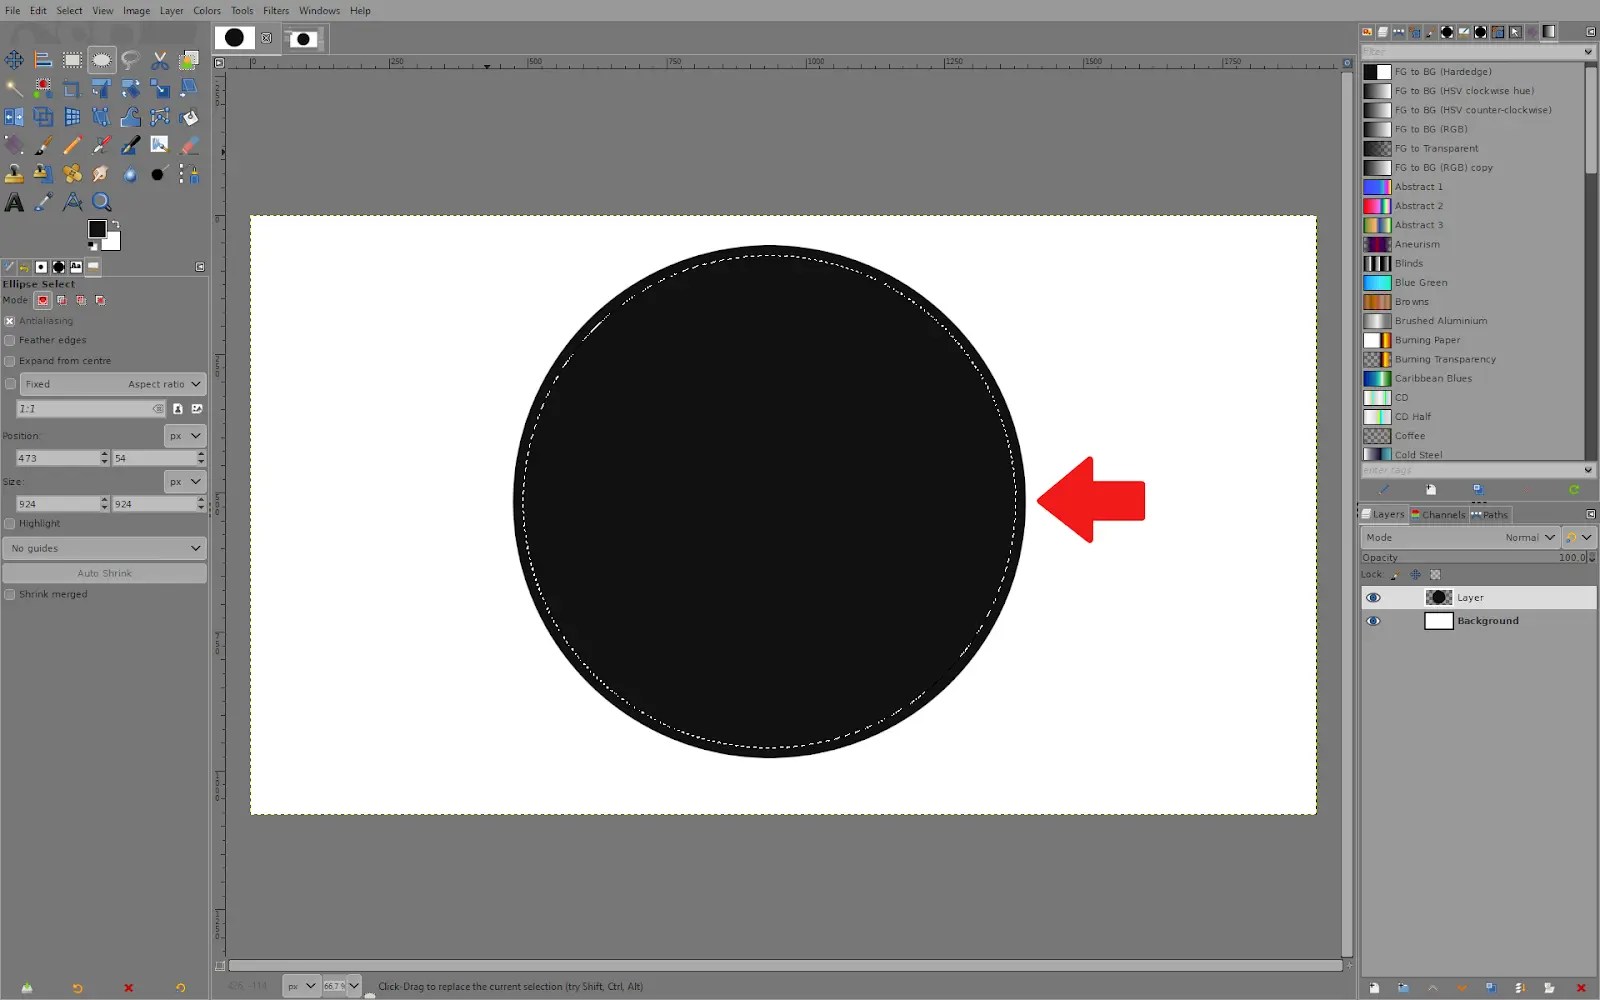Switch to the Channels tab
Screen dimensions: 1600x1000
click(1439, 514)
